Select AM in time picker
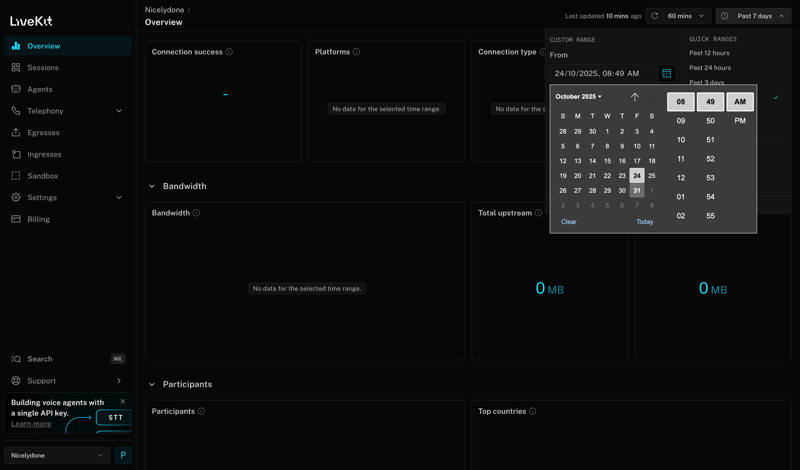The height and width of the screenshot is (470, 800). 740,102
